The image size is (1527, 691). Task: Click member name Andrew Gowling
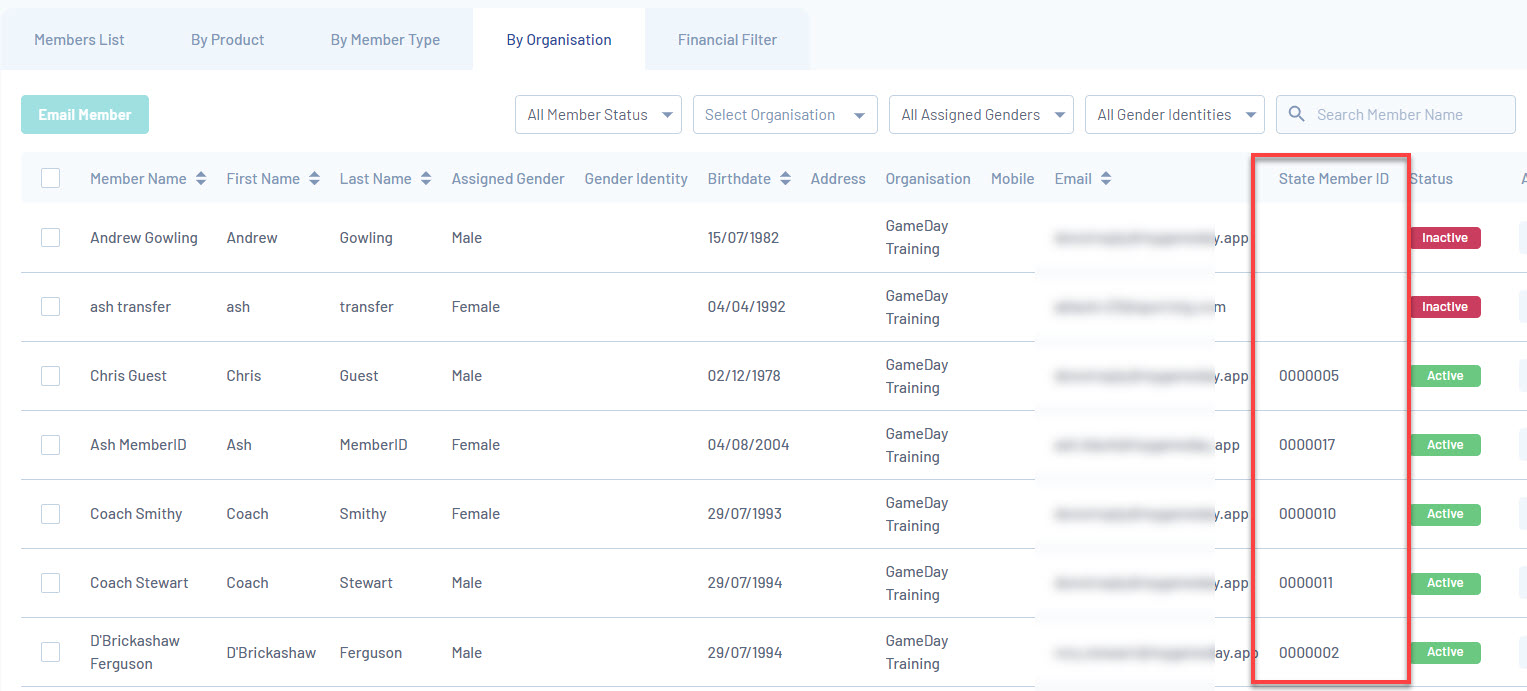click(144, 238)
